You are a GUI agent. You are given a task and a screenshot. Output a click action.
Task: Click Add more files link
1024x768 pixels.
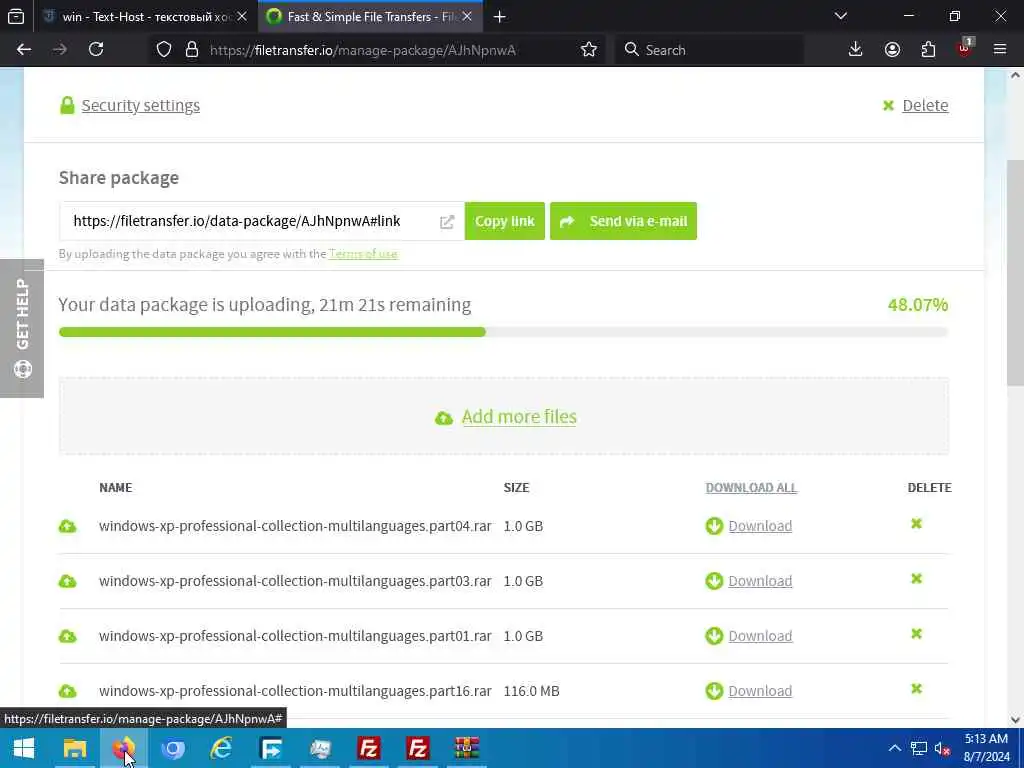coord(519,417)
